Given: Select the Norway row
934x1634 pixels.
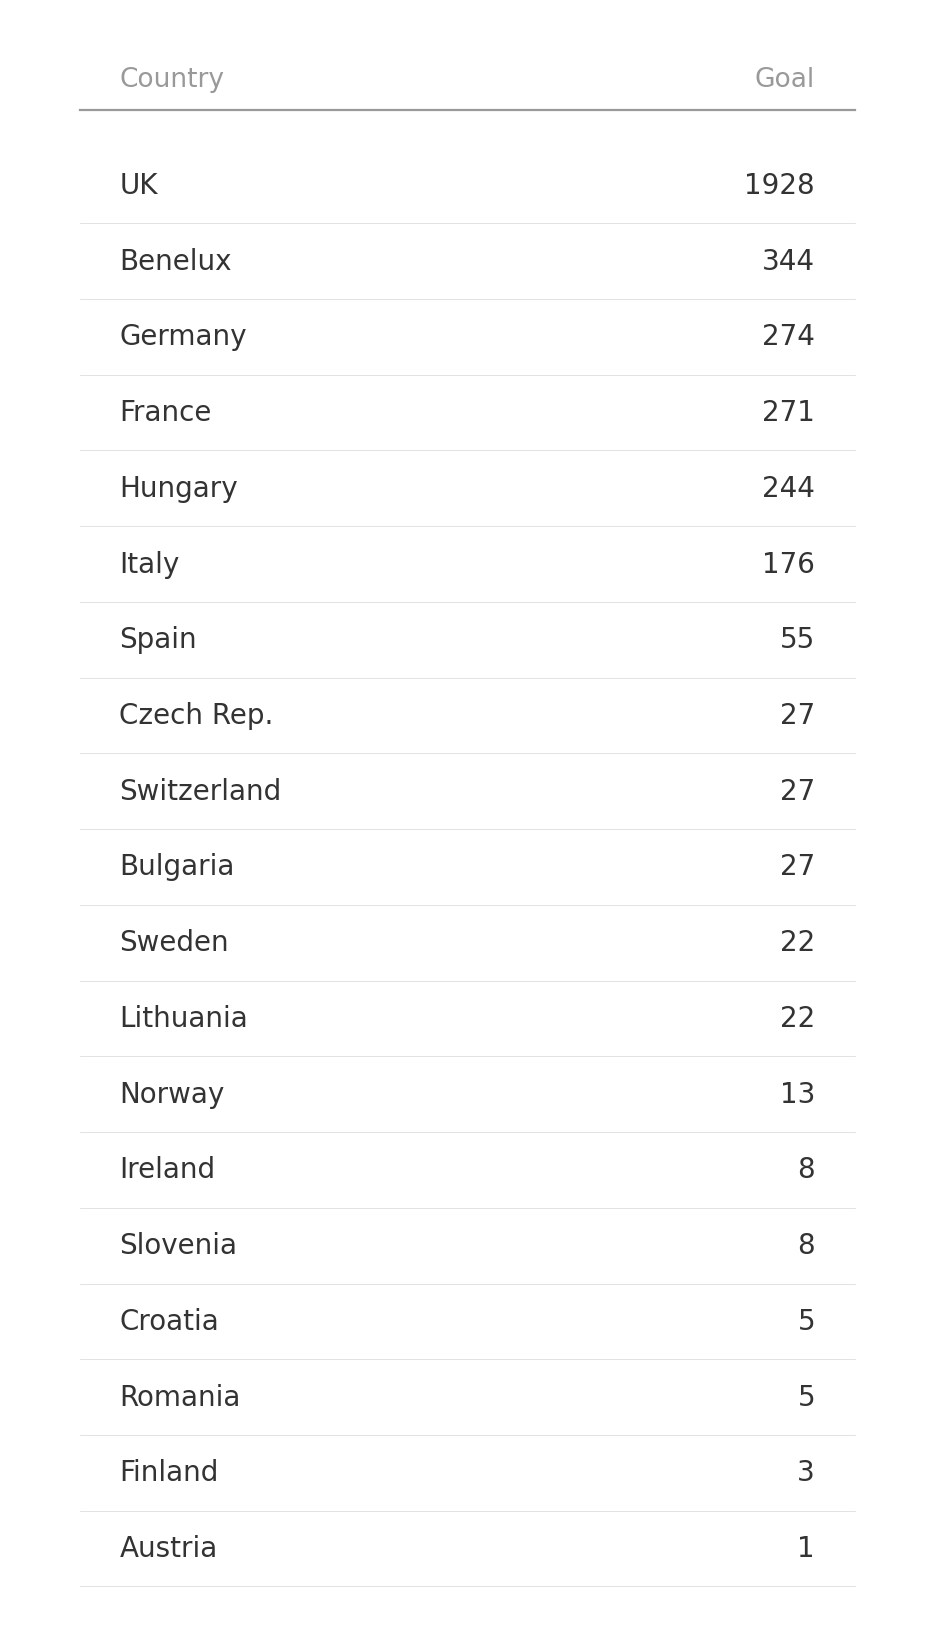Looking at the screenshot, I should 172,1095.
